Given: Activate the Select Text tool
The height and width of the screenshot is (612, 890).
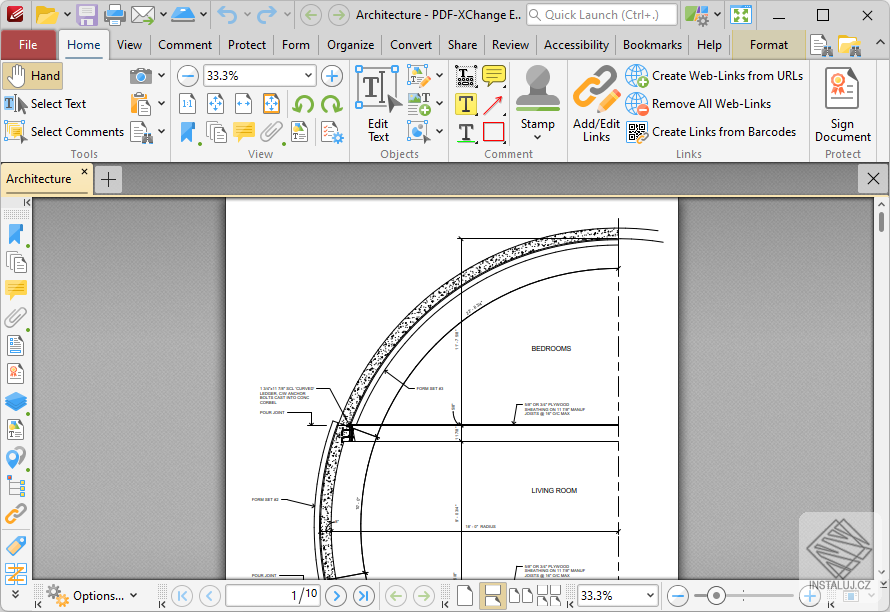Looking at the screenshot, I should 55,103.
